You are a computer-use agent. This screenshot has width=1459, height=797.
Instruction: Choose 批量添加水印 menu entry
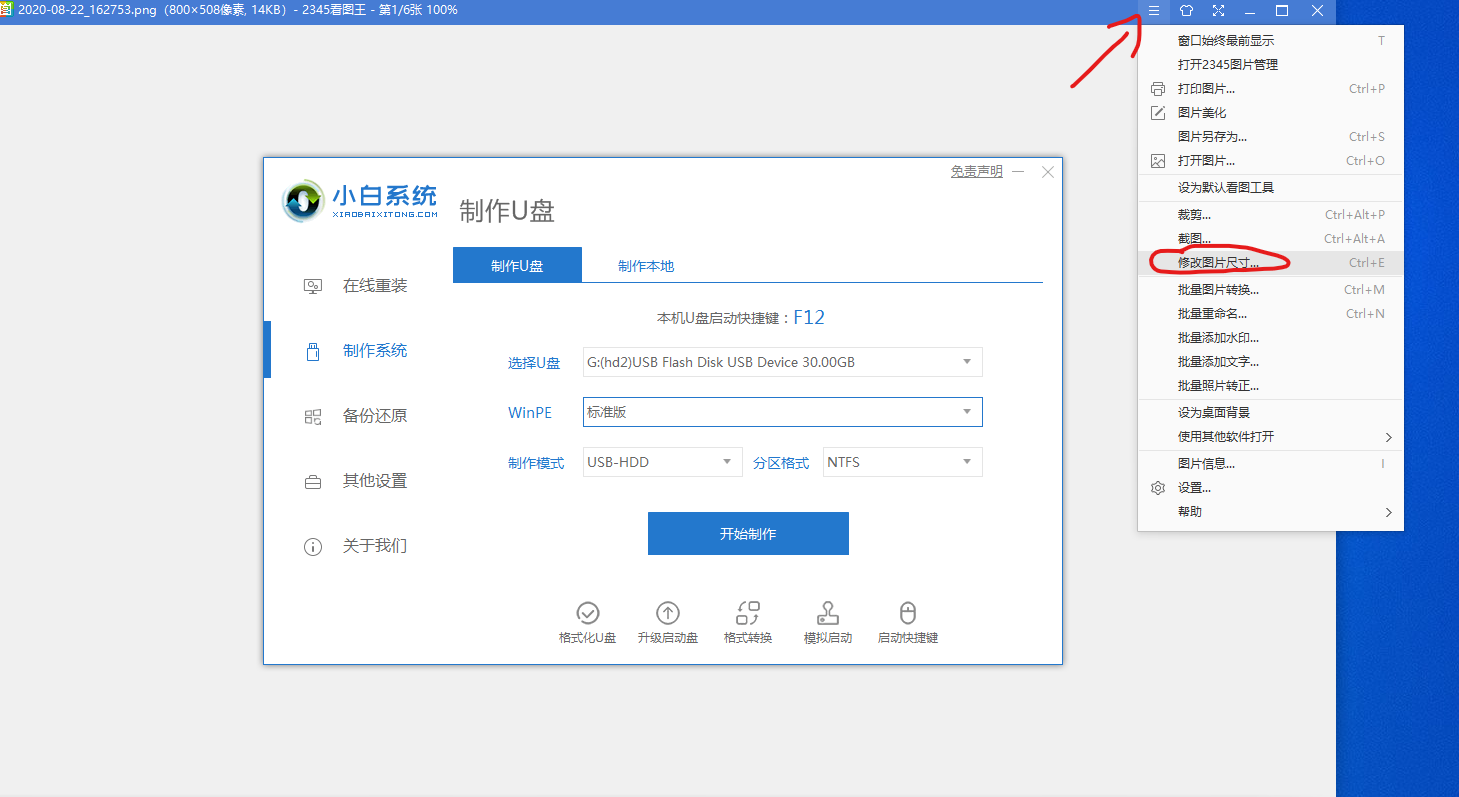(x=1218, y=338)
